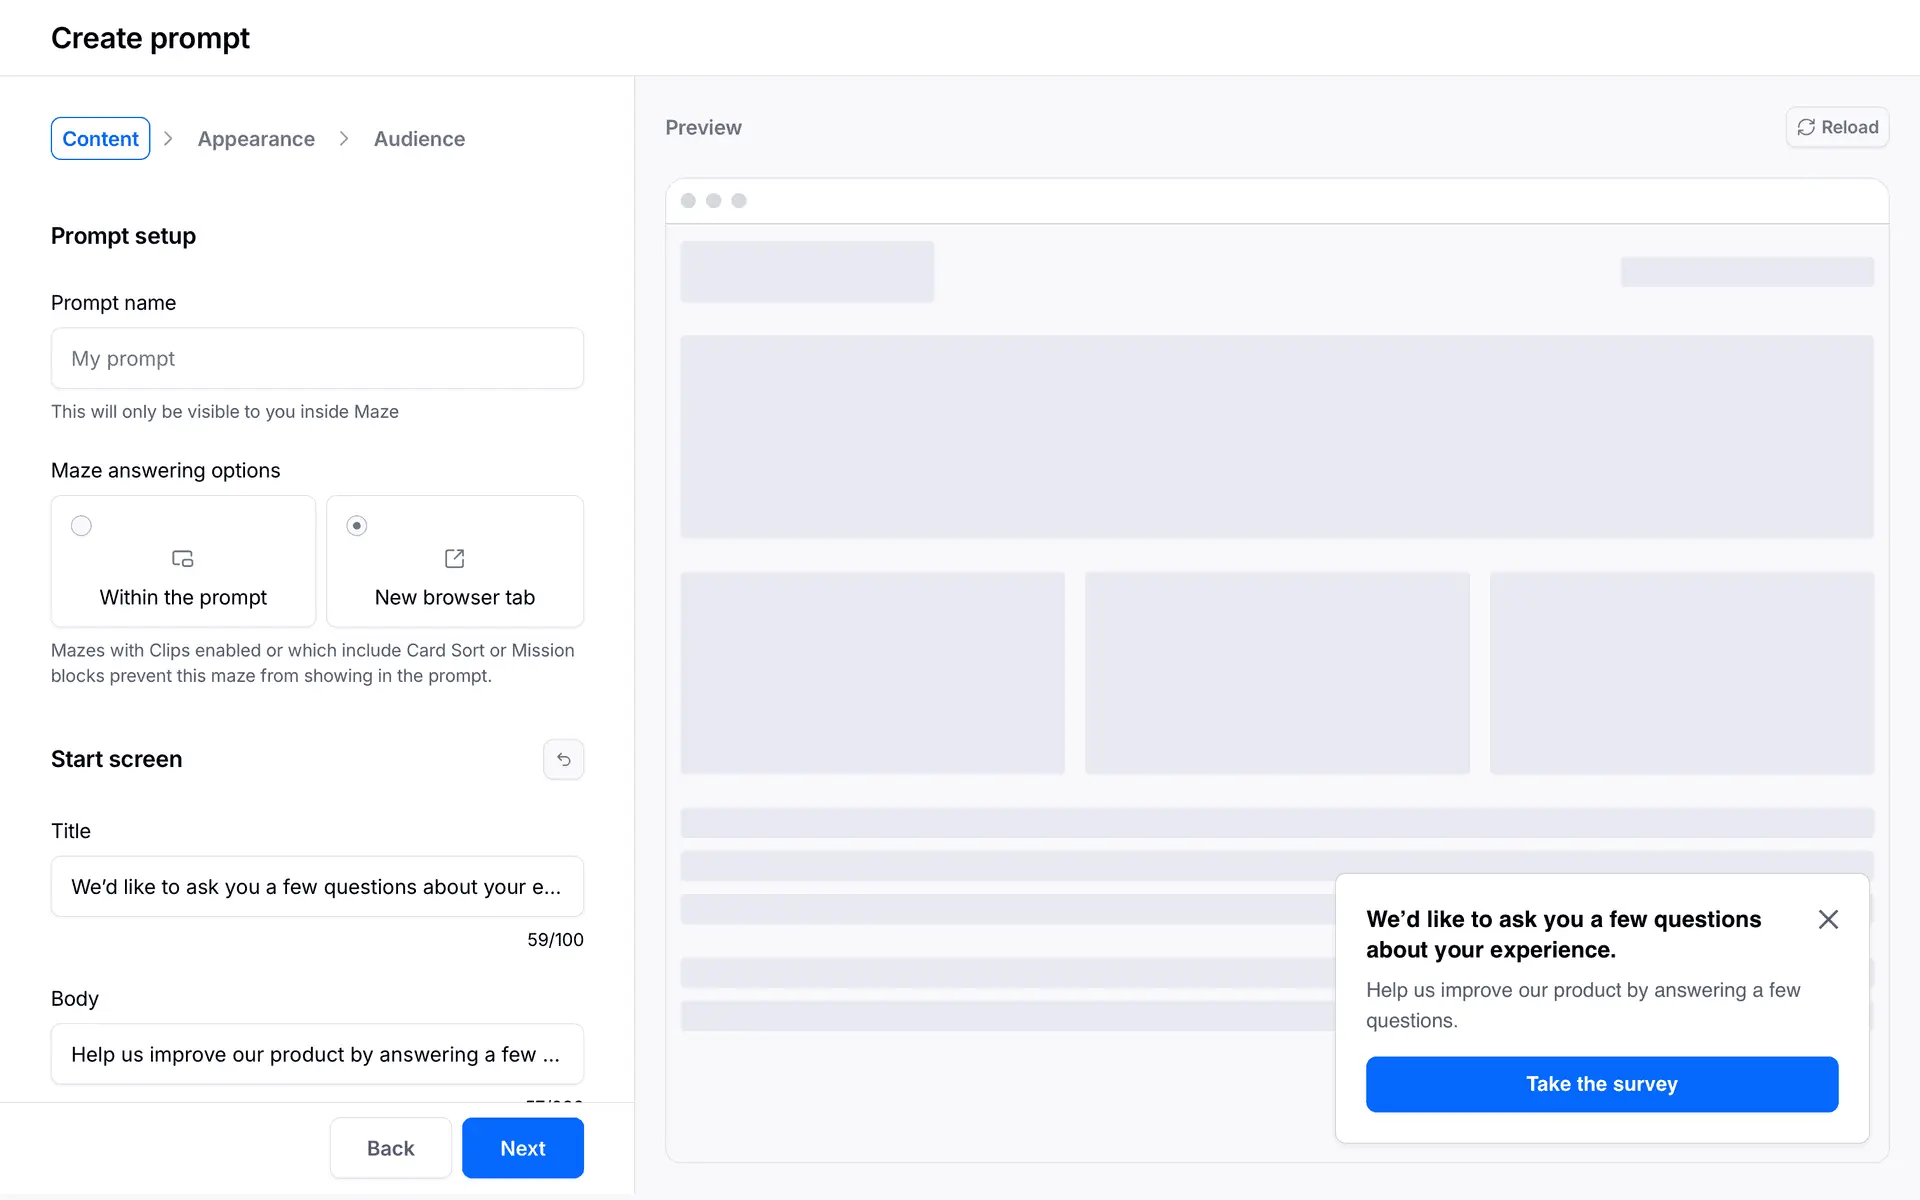Image resolution: width=1920 pixels, height=1200 pixels.
Task: Focus the Prompt name input field
Action: tap(317, 358)
